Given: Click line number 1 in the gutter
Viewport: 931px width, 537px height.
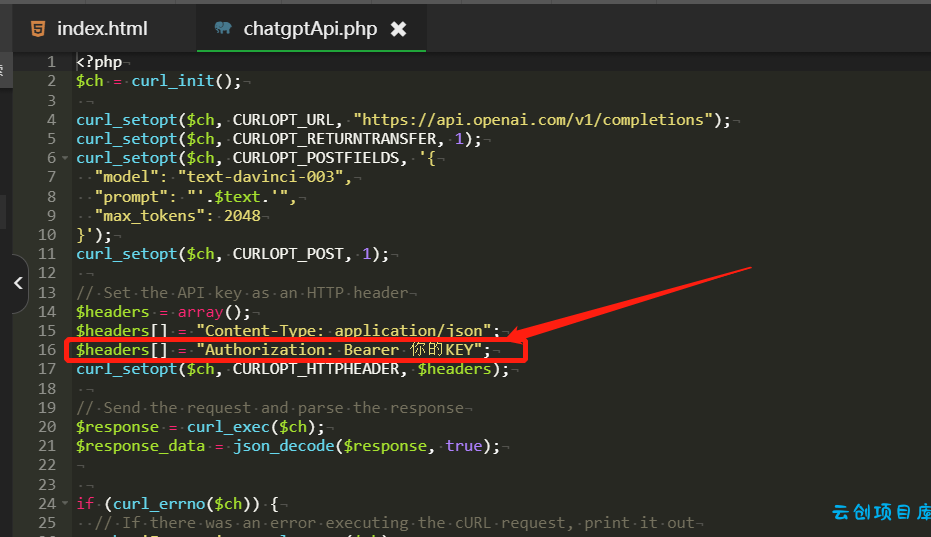Looking at the screenshot, I should pyautogui.click(x=52, y=62).
